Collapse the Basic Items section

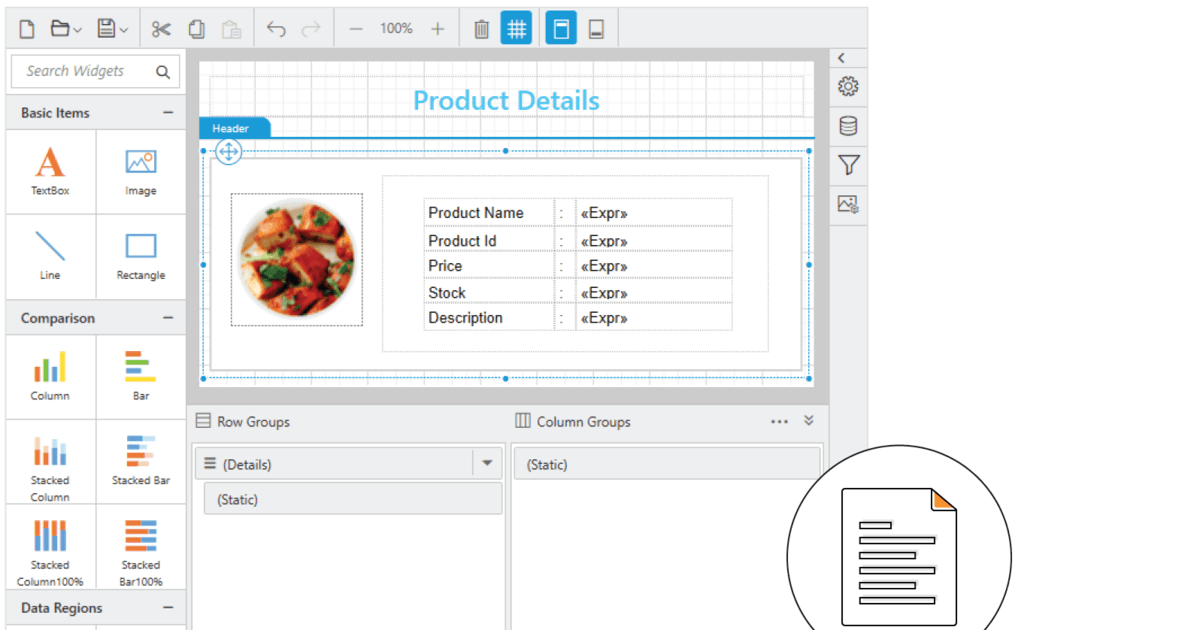pos(168,113)
